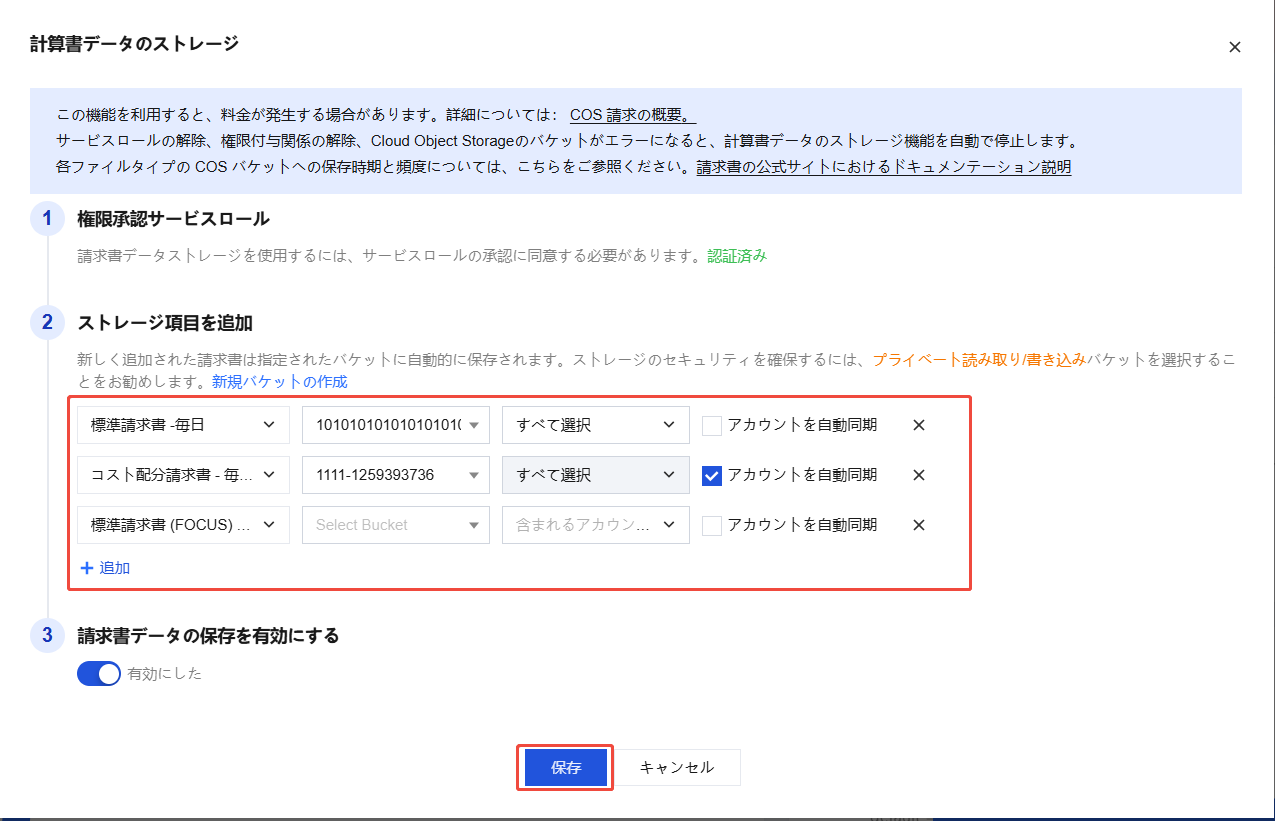Open the 標準請求書 (FOCUS) bill type dropdown
This screenshot has width=1275, height=821.
183,525
